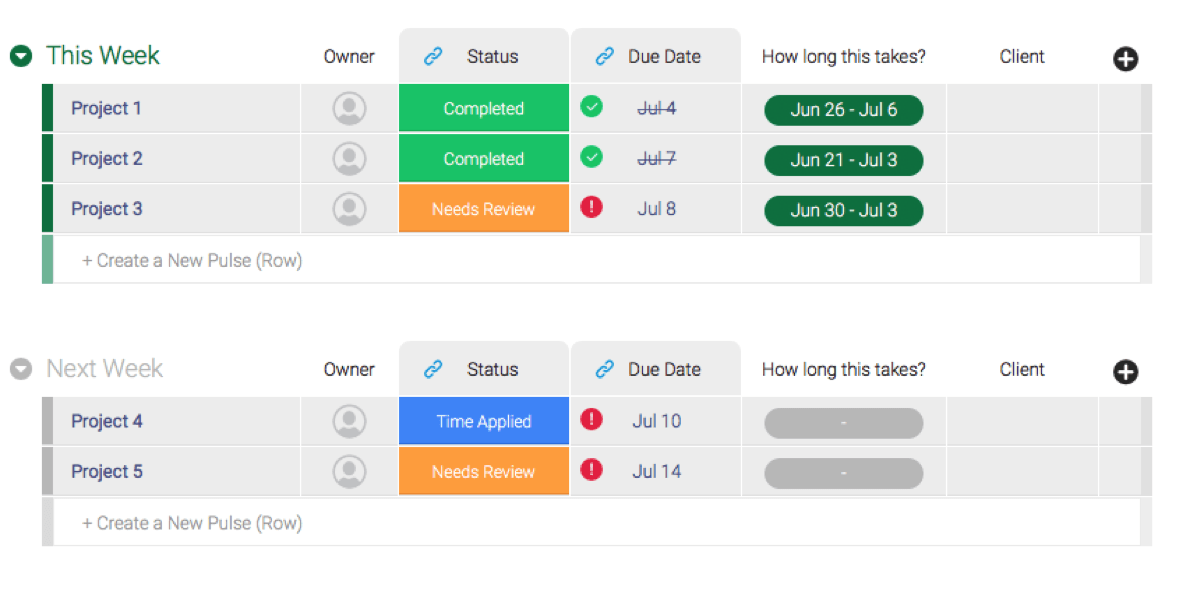Click red overdue alert on Project 4
Viewport: 1178px width, 594px height.
pos(591,419)
